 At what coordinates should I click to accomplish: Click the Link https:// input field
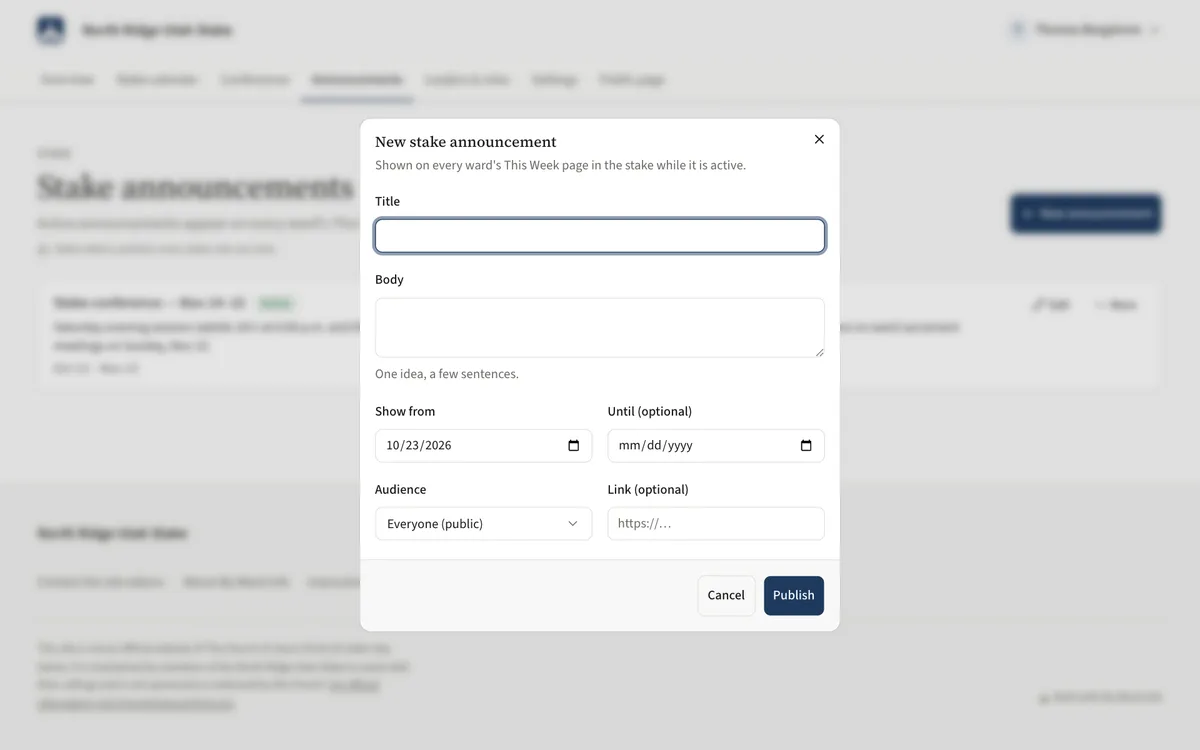click(x=716, y=524)
